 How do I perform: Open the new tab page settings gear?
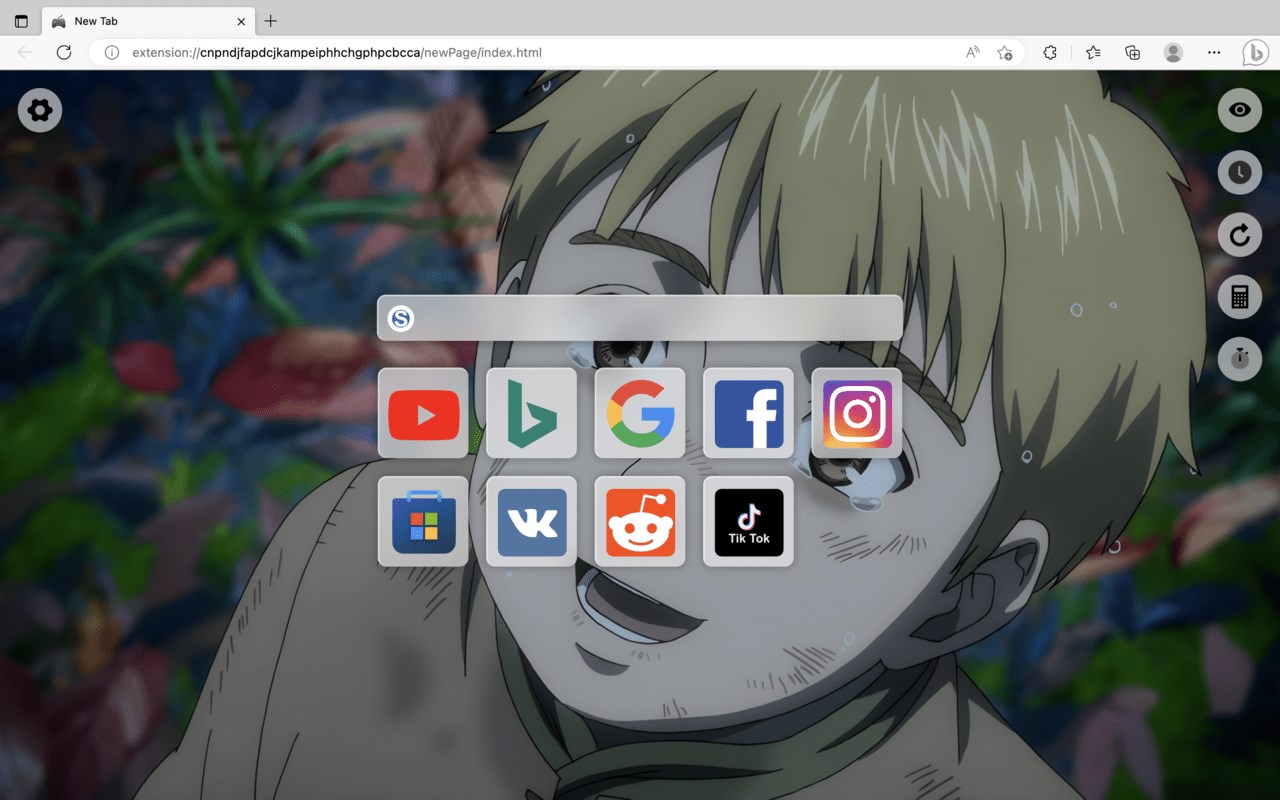pyautogui.click(x=40, y=110)
